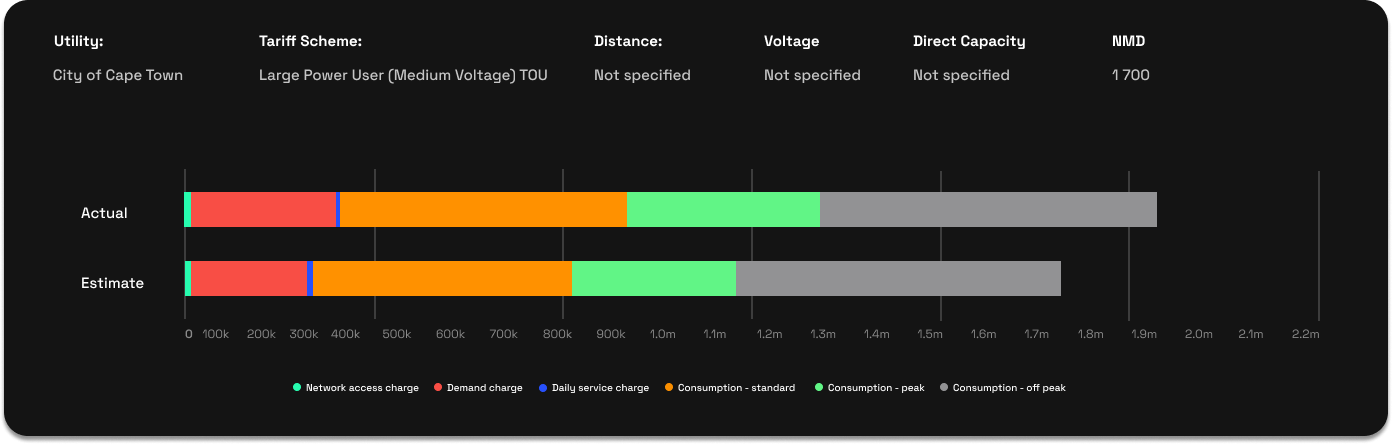Viewport: 1392px width, 444px height.
Task: Click the orange standard segment in Estimate bar
Action: [442, 278]
